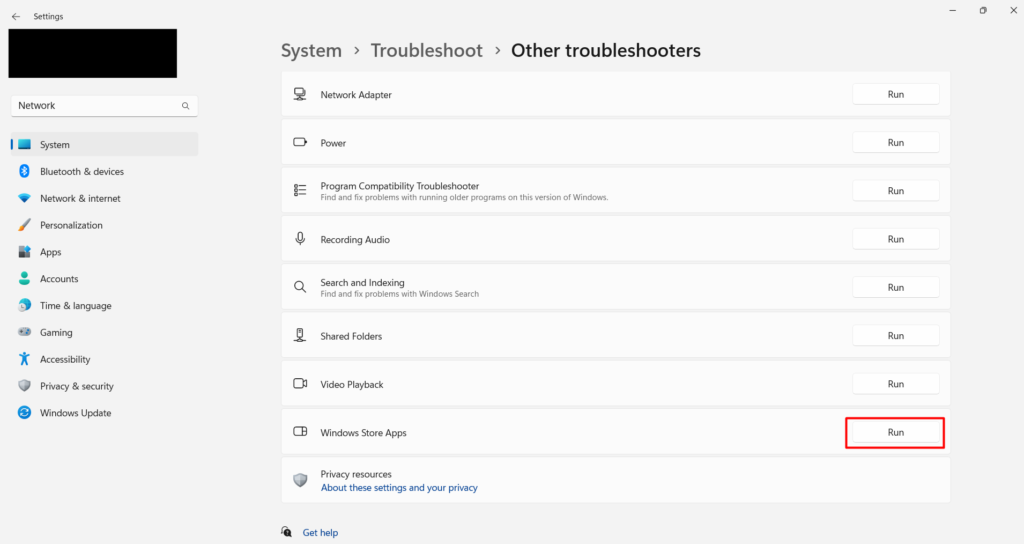The image size is (1024, 544).
Task: Go to Accounts settings
Action: (59, 279)
